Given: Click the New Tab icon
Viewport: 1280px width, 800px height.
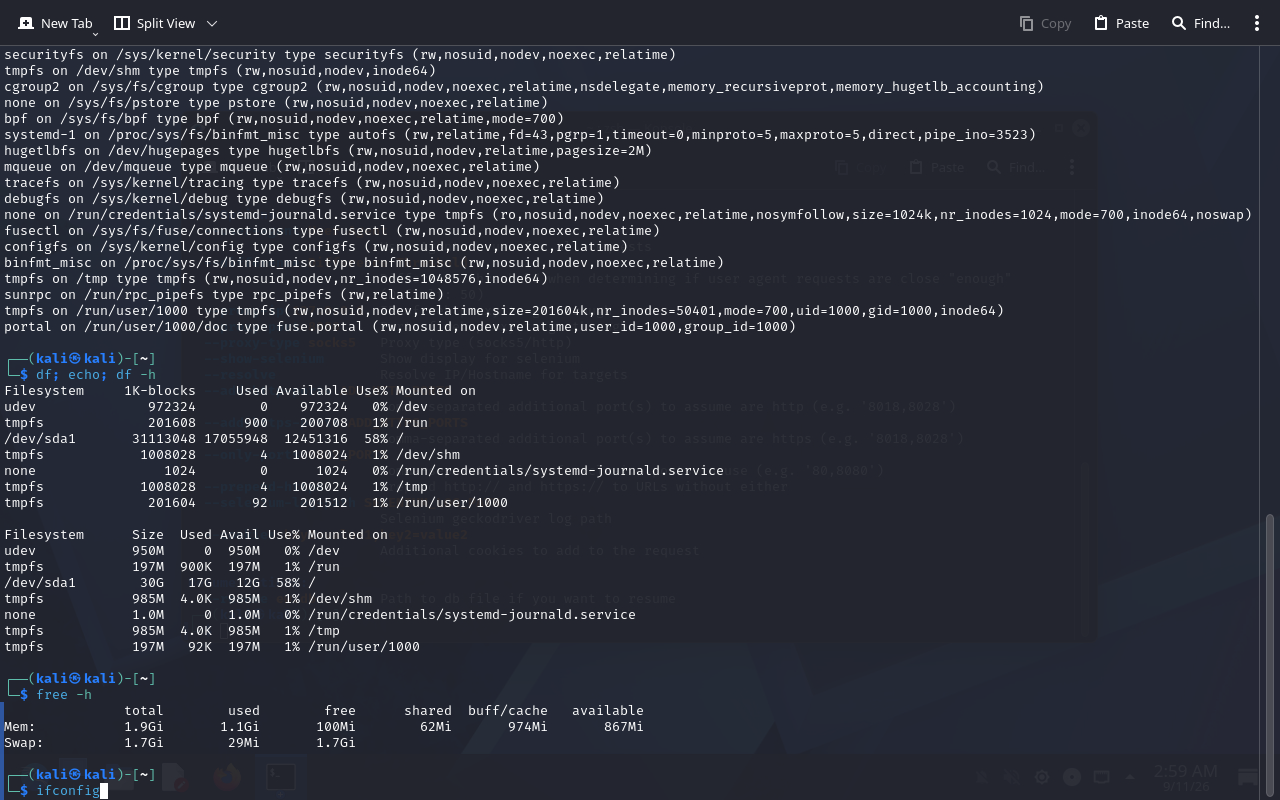Looking at the screenshot, I should click(23, 23).
